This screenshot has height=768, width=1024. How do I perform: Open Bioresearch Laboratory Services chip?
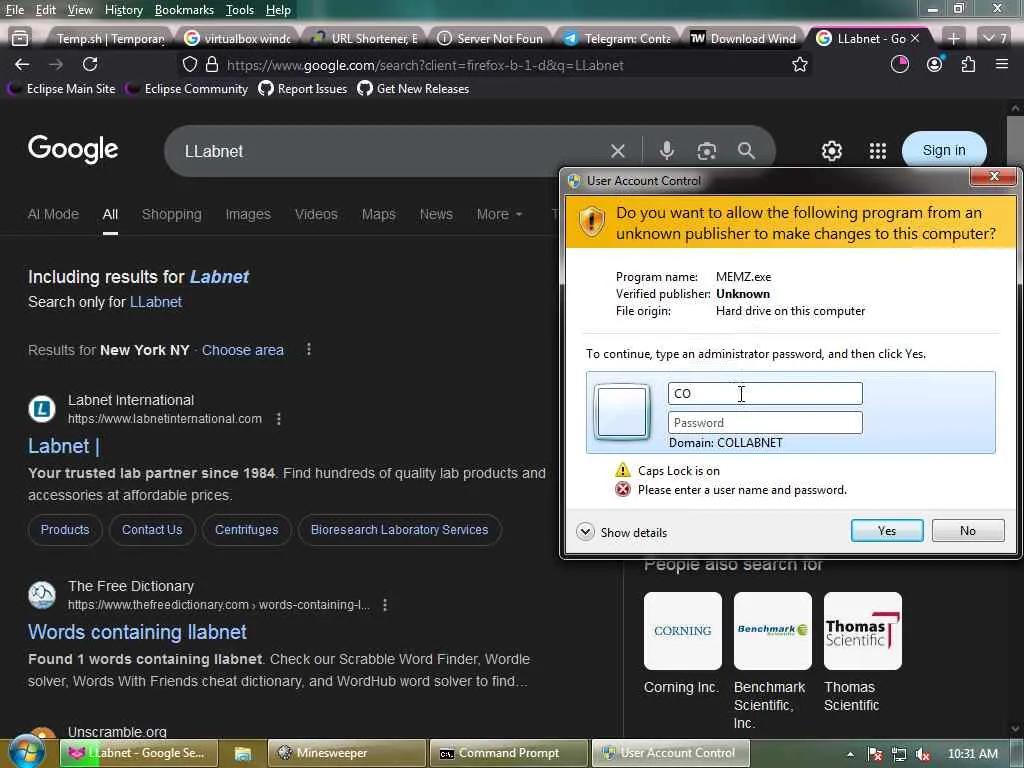click(399, 530)
